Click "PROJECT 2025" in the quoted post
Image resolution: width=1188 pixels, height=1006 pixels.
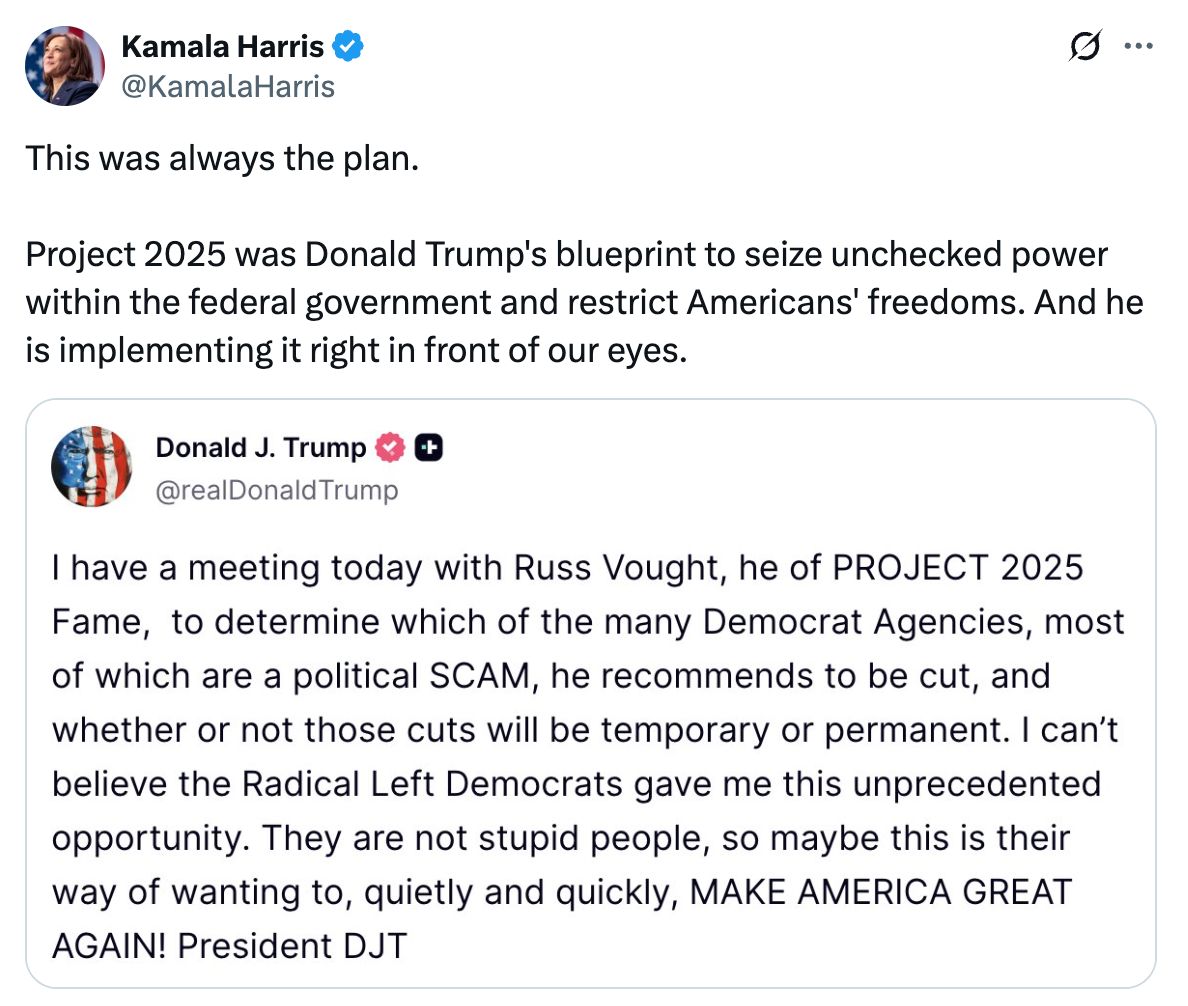(x=958, y=567)
